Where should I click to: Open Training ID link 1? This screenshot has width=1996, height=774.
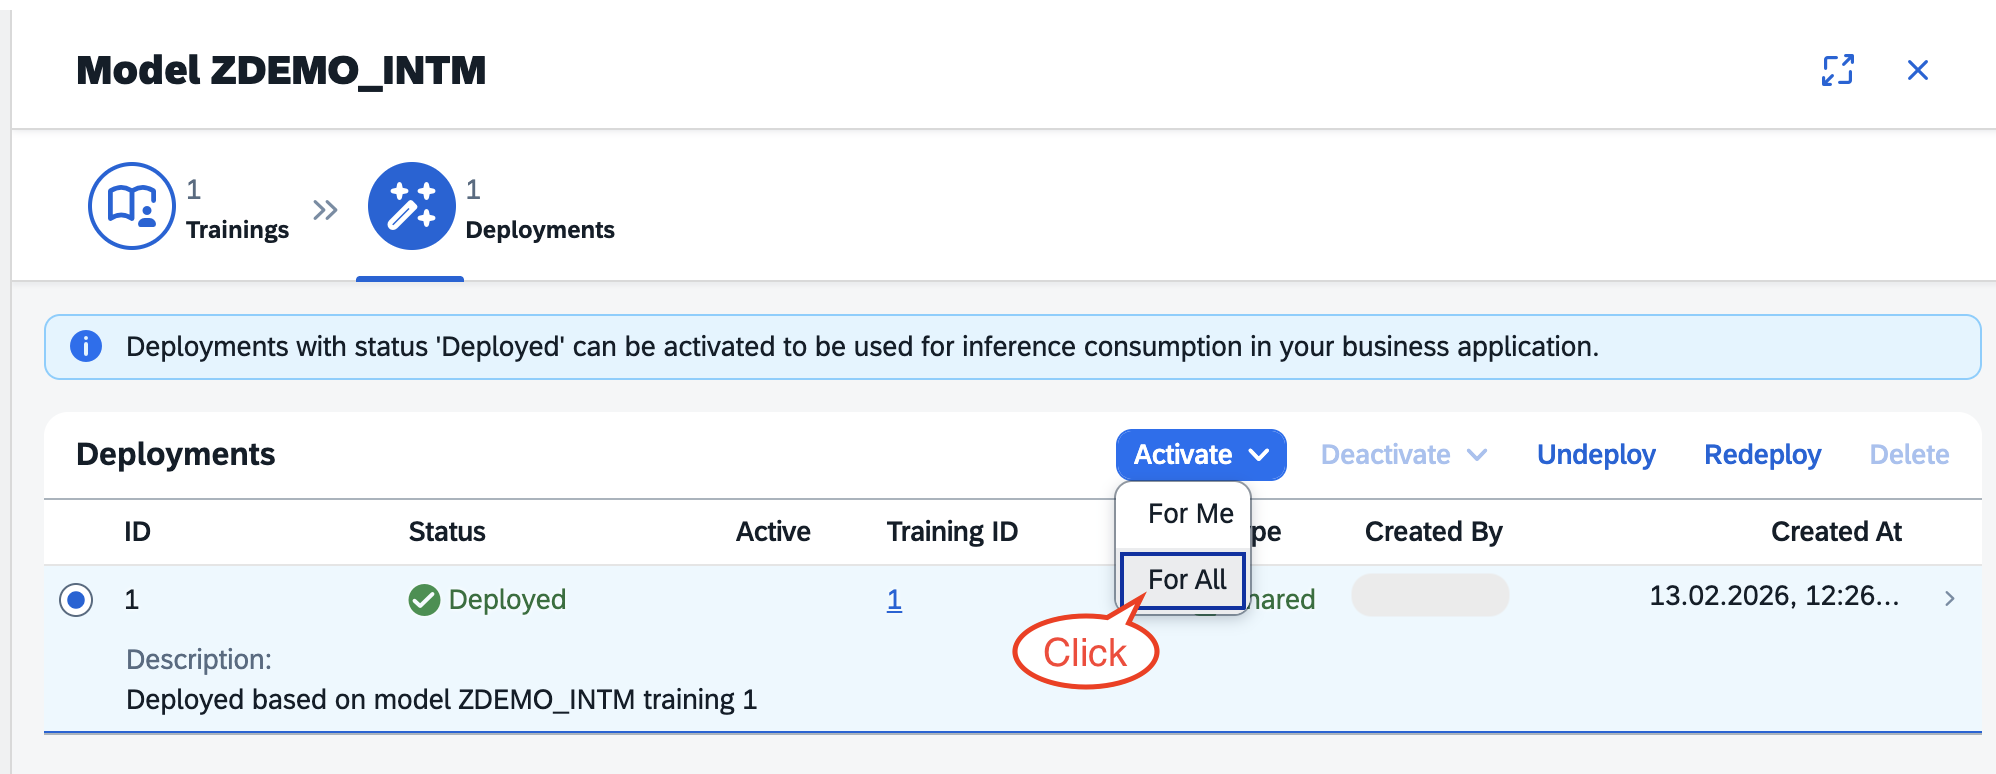[894, 600]
